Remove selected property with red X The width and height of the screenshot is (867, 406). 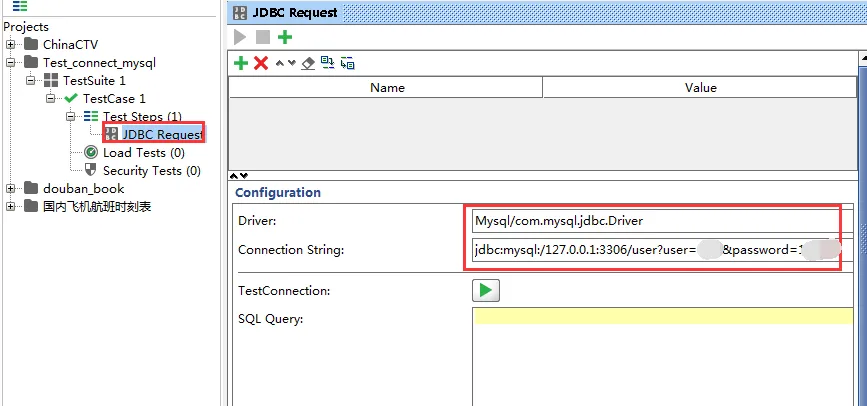261,63
